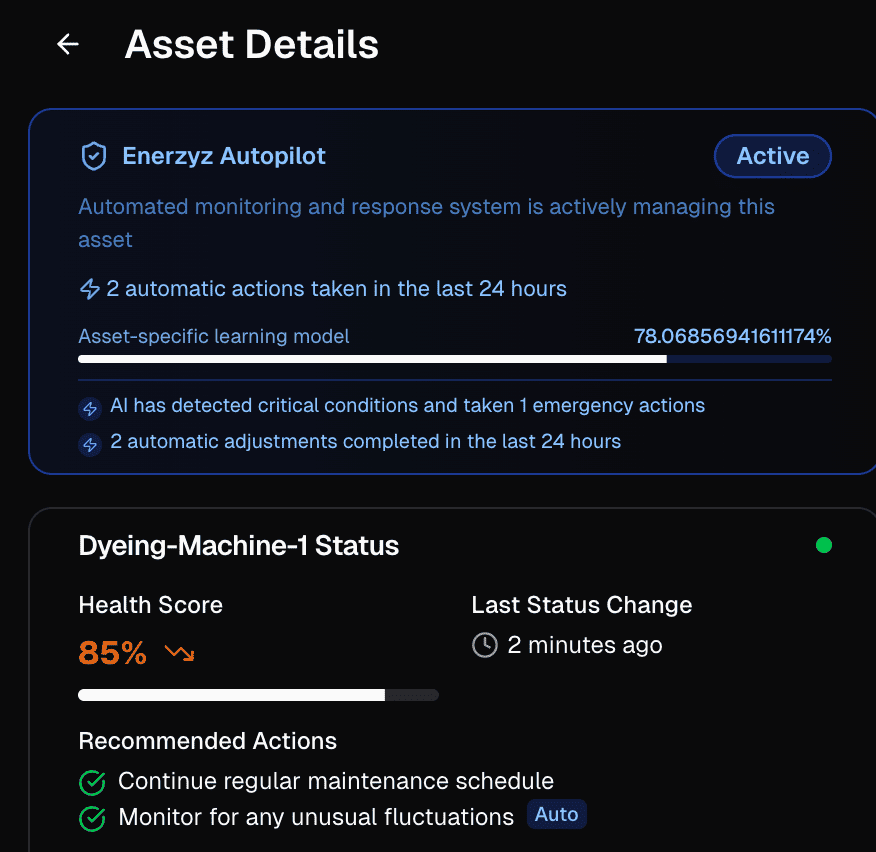Go back using the left arrow icon
The height and width of the screenshot is (852, 876).
click(68, 44)
